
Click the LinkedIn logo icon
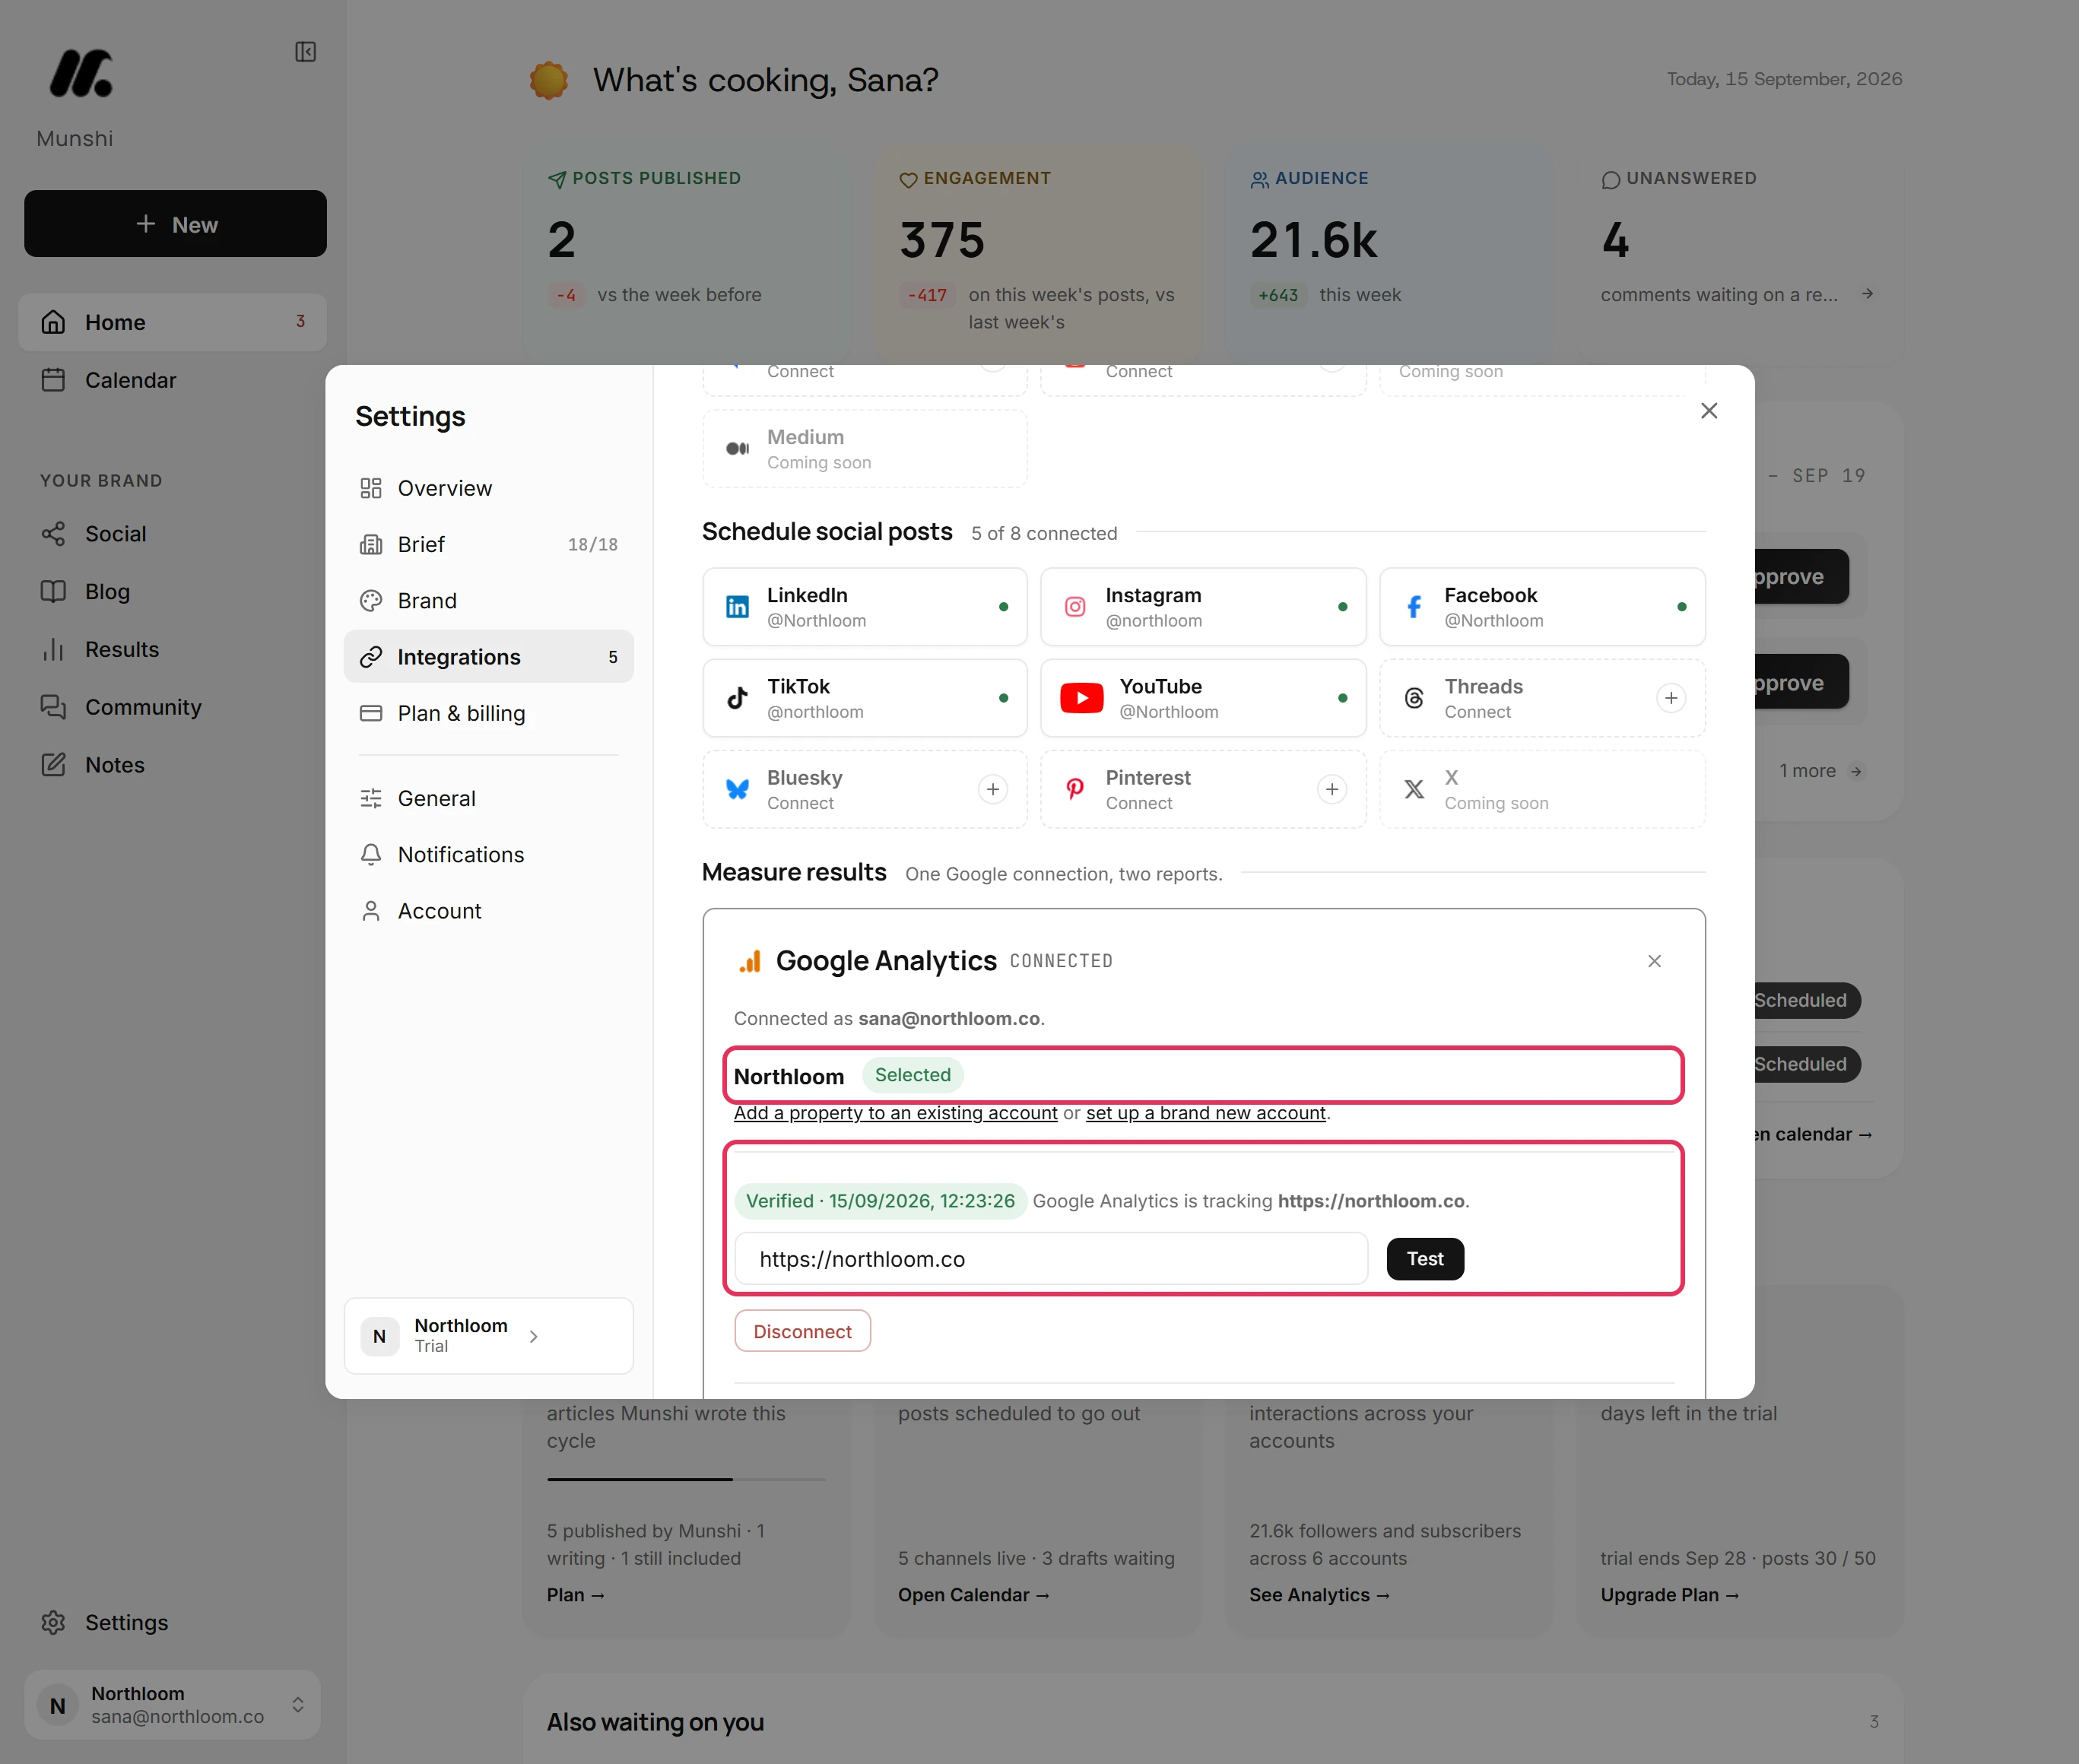(x=737, y=607)
